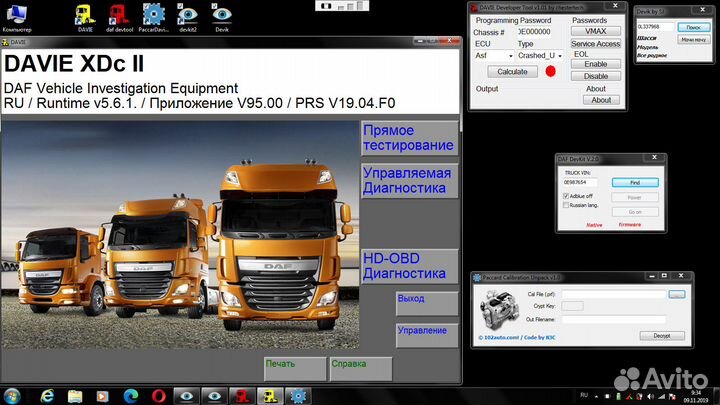This screenshot has height=405, width=720.
Task: Open the PaccarDavi gear desktop shortcut
Action: point(154,18)
